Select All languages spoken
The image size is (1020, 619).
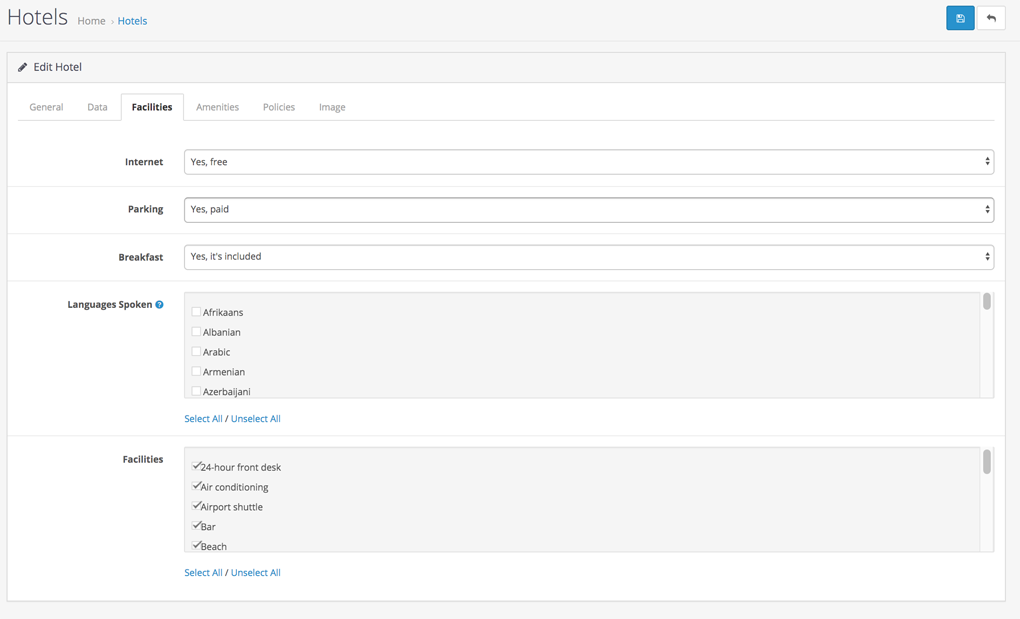click(203, 419)
